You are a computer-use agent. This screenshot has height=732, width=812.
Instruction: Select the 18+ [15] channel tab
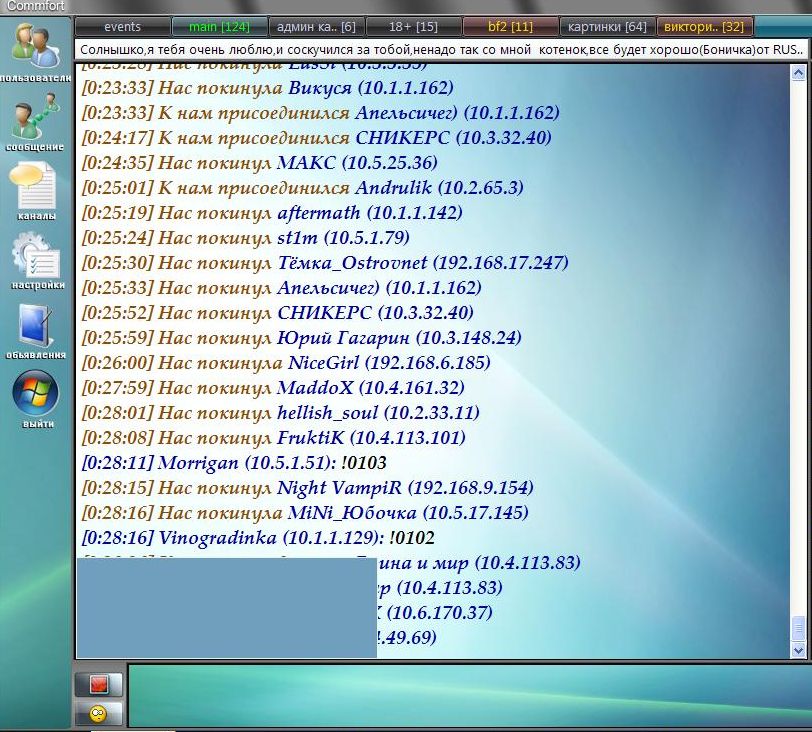(x=413, y=27)
